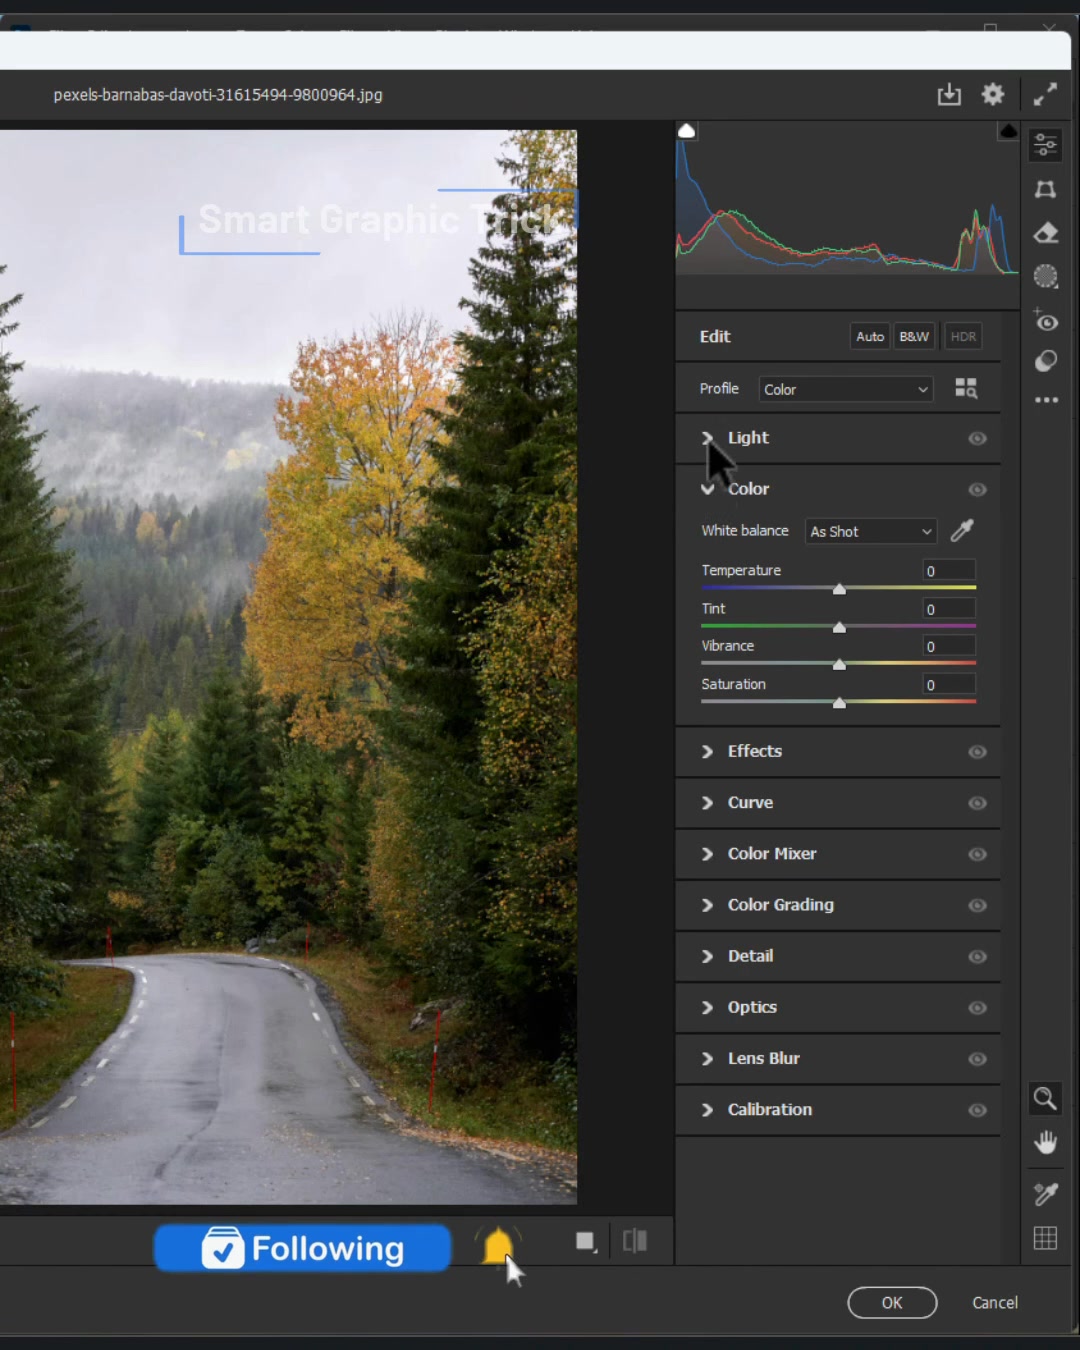The image size is (1080, 1350).
Task: Click Cancel button
Action: (x=995, y=1302)
